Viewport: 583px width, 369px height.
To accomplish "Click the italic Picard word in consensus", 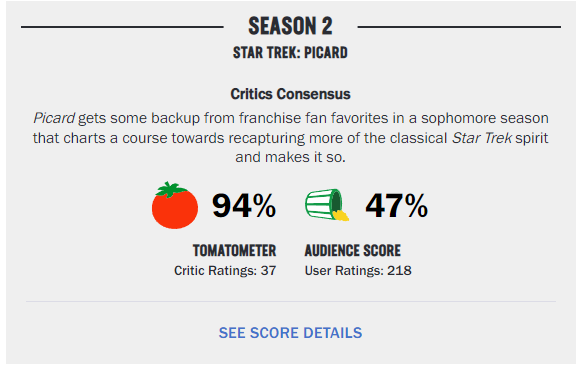I will coord(54,118).
